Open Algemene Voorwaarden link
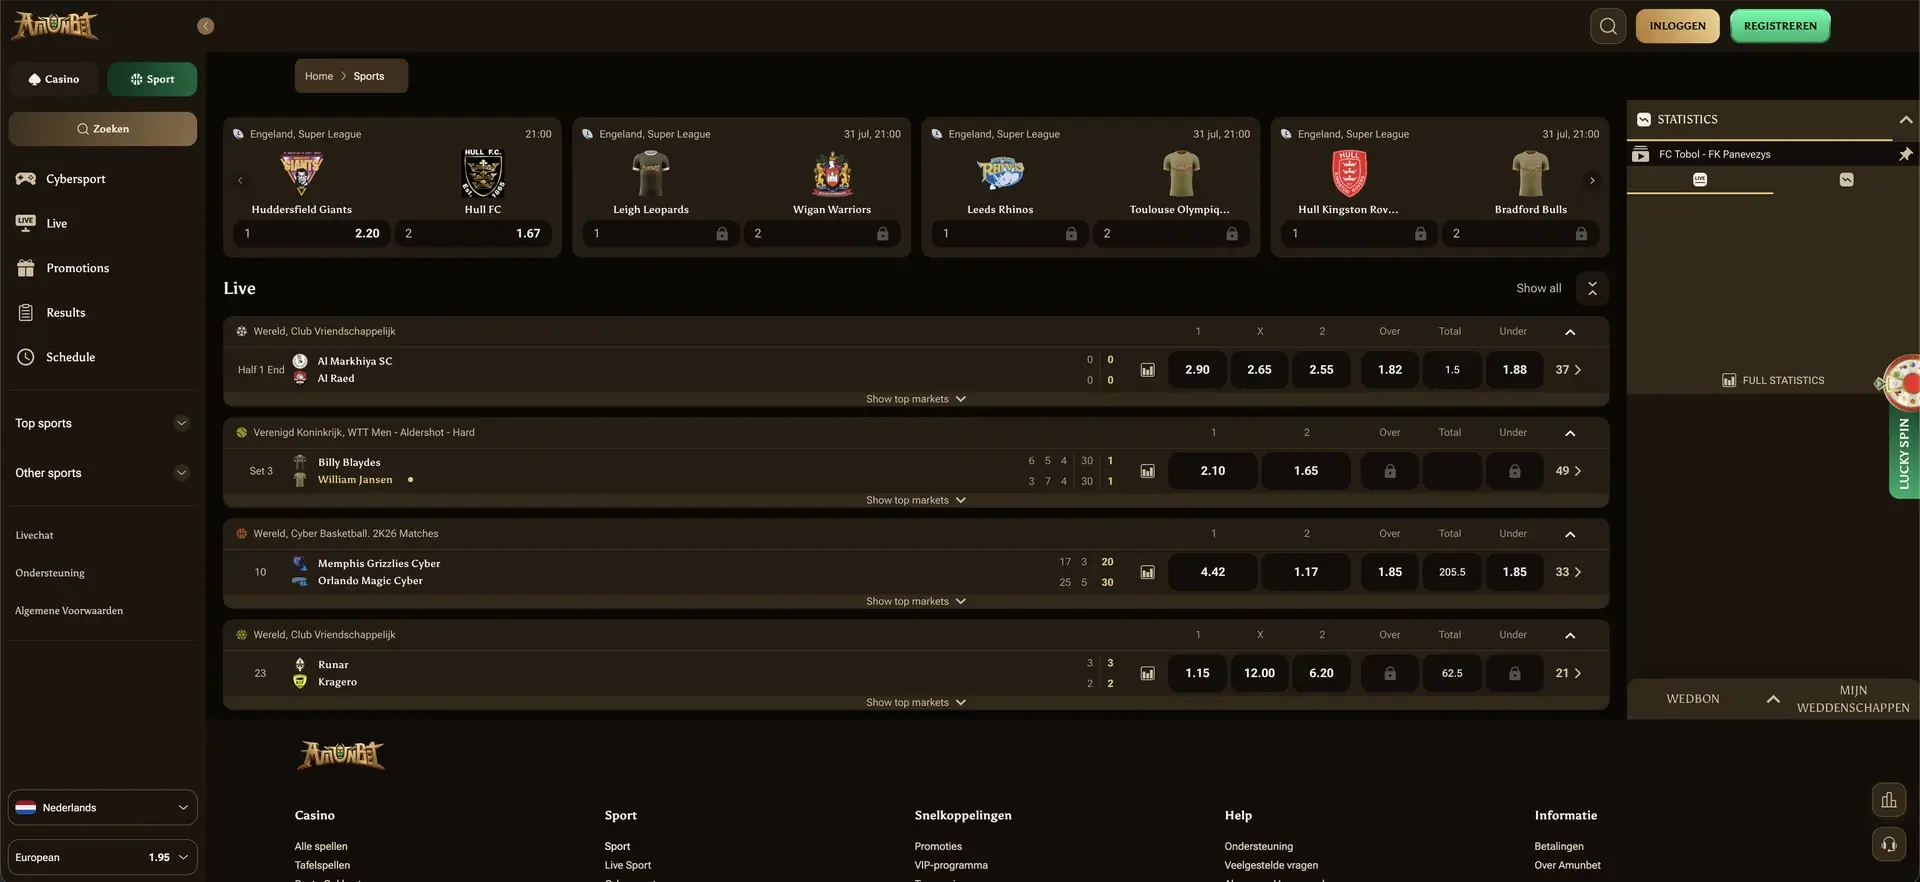1920x882 pixels. (x=69, y=611)
